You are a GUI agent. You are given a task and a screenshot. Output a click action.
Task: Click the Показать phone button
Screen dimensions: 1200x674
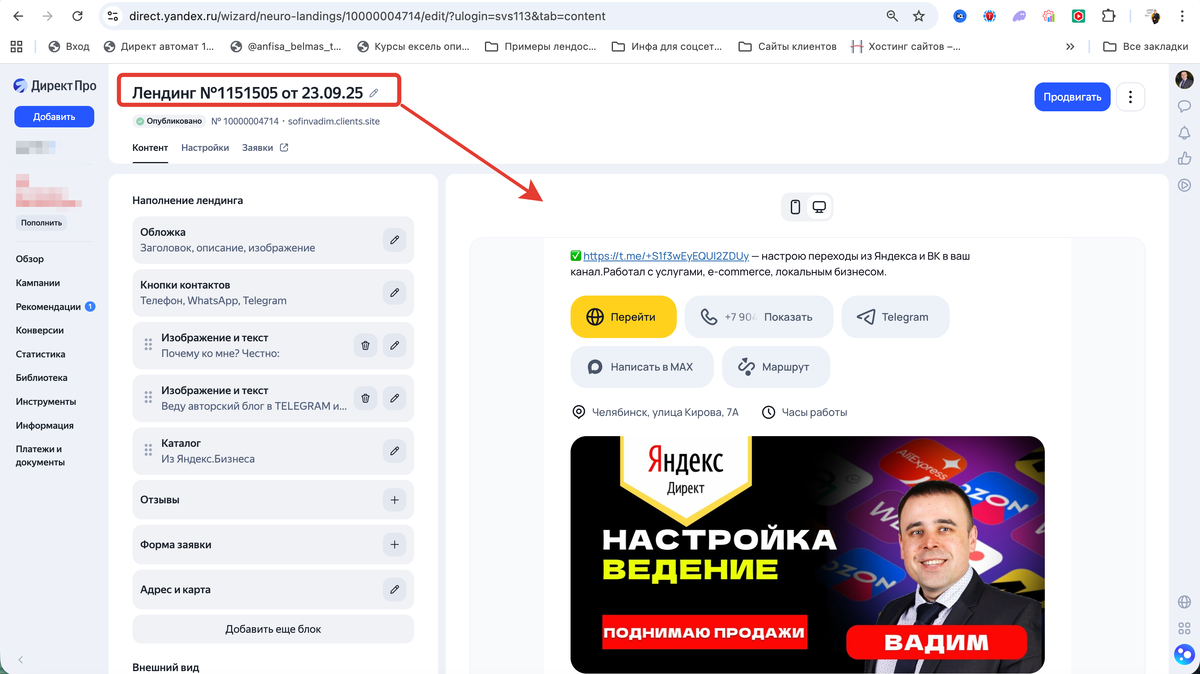[760, 317]
